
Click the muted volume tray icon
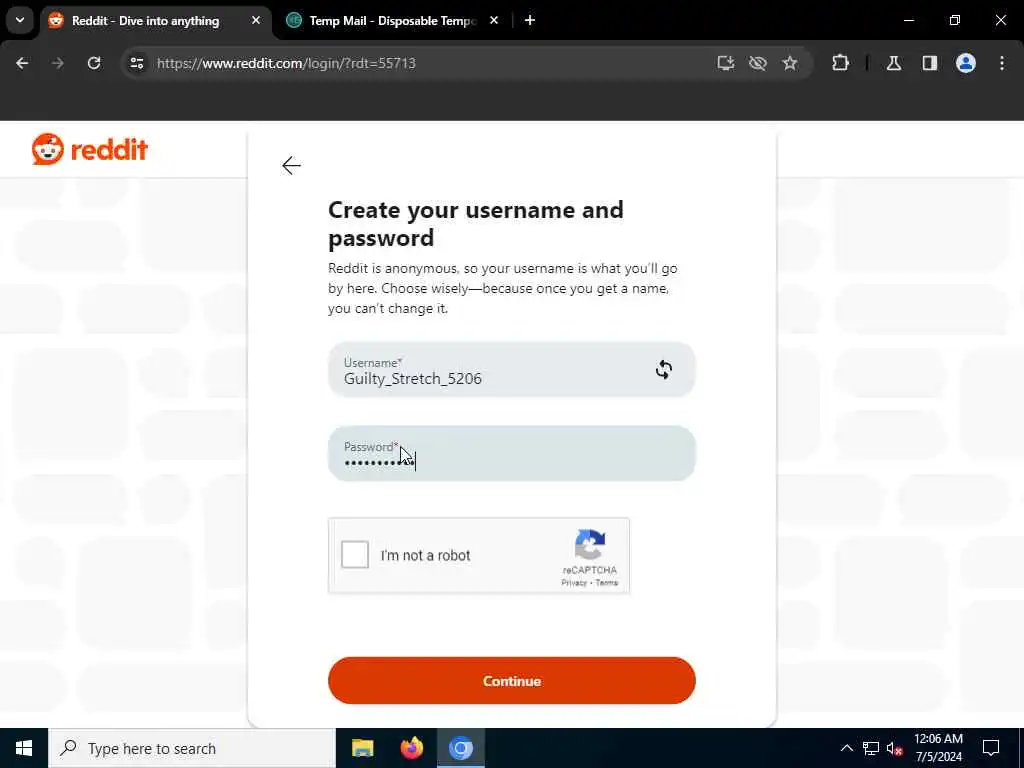click(x=895, y=749)
